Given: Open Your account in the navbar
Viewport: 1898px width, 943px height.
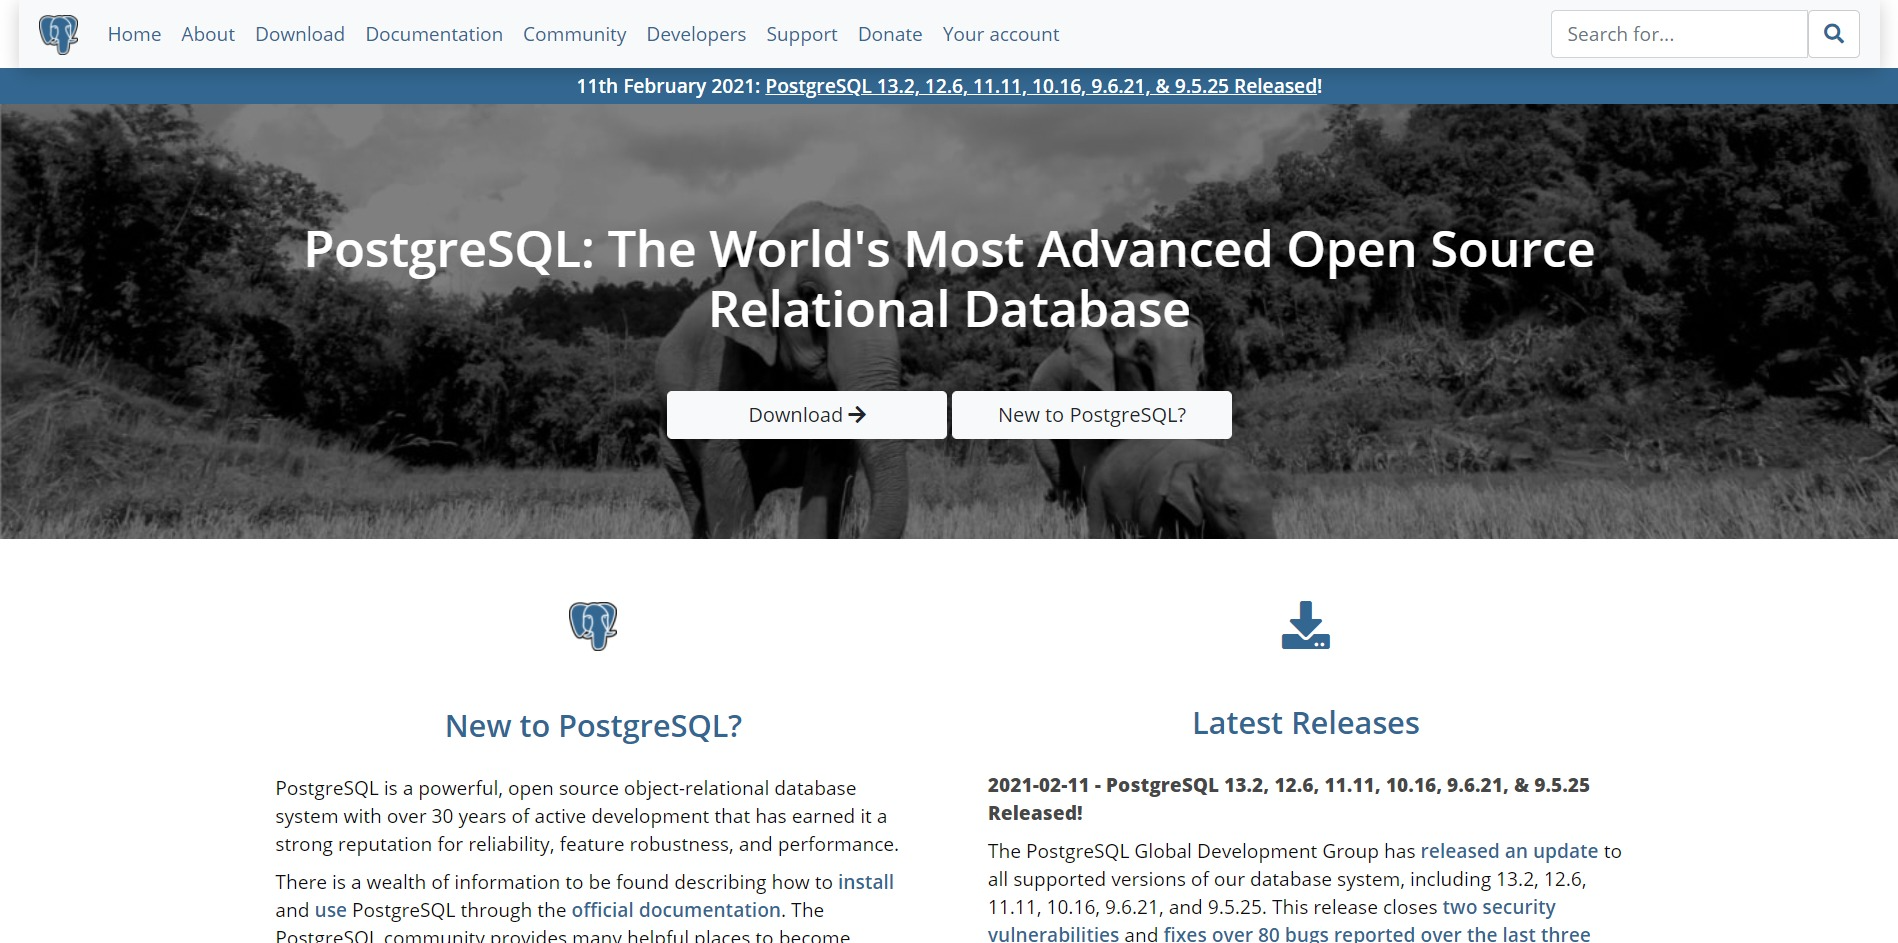Looking at the screenshot, I should click(1001, 34).
